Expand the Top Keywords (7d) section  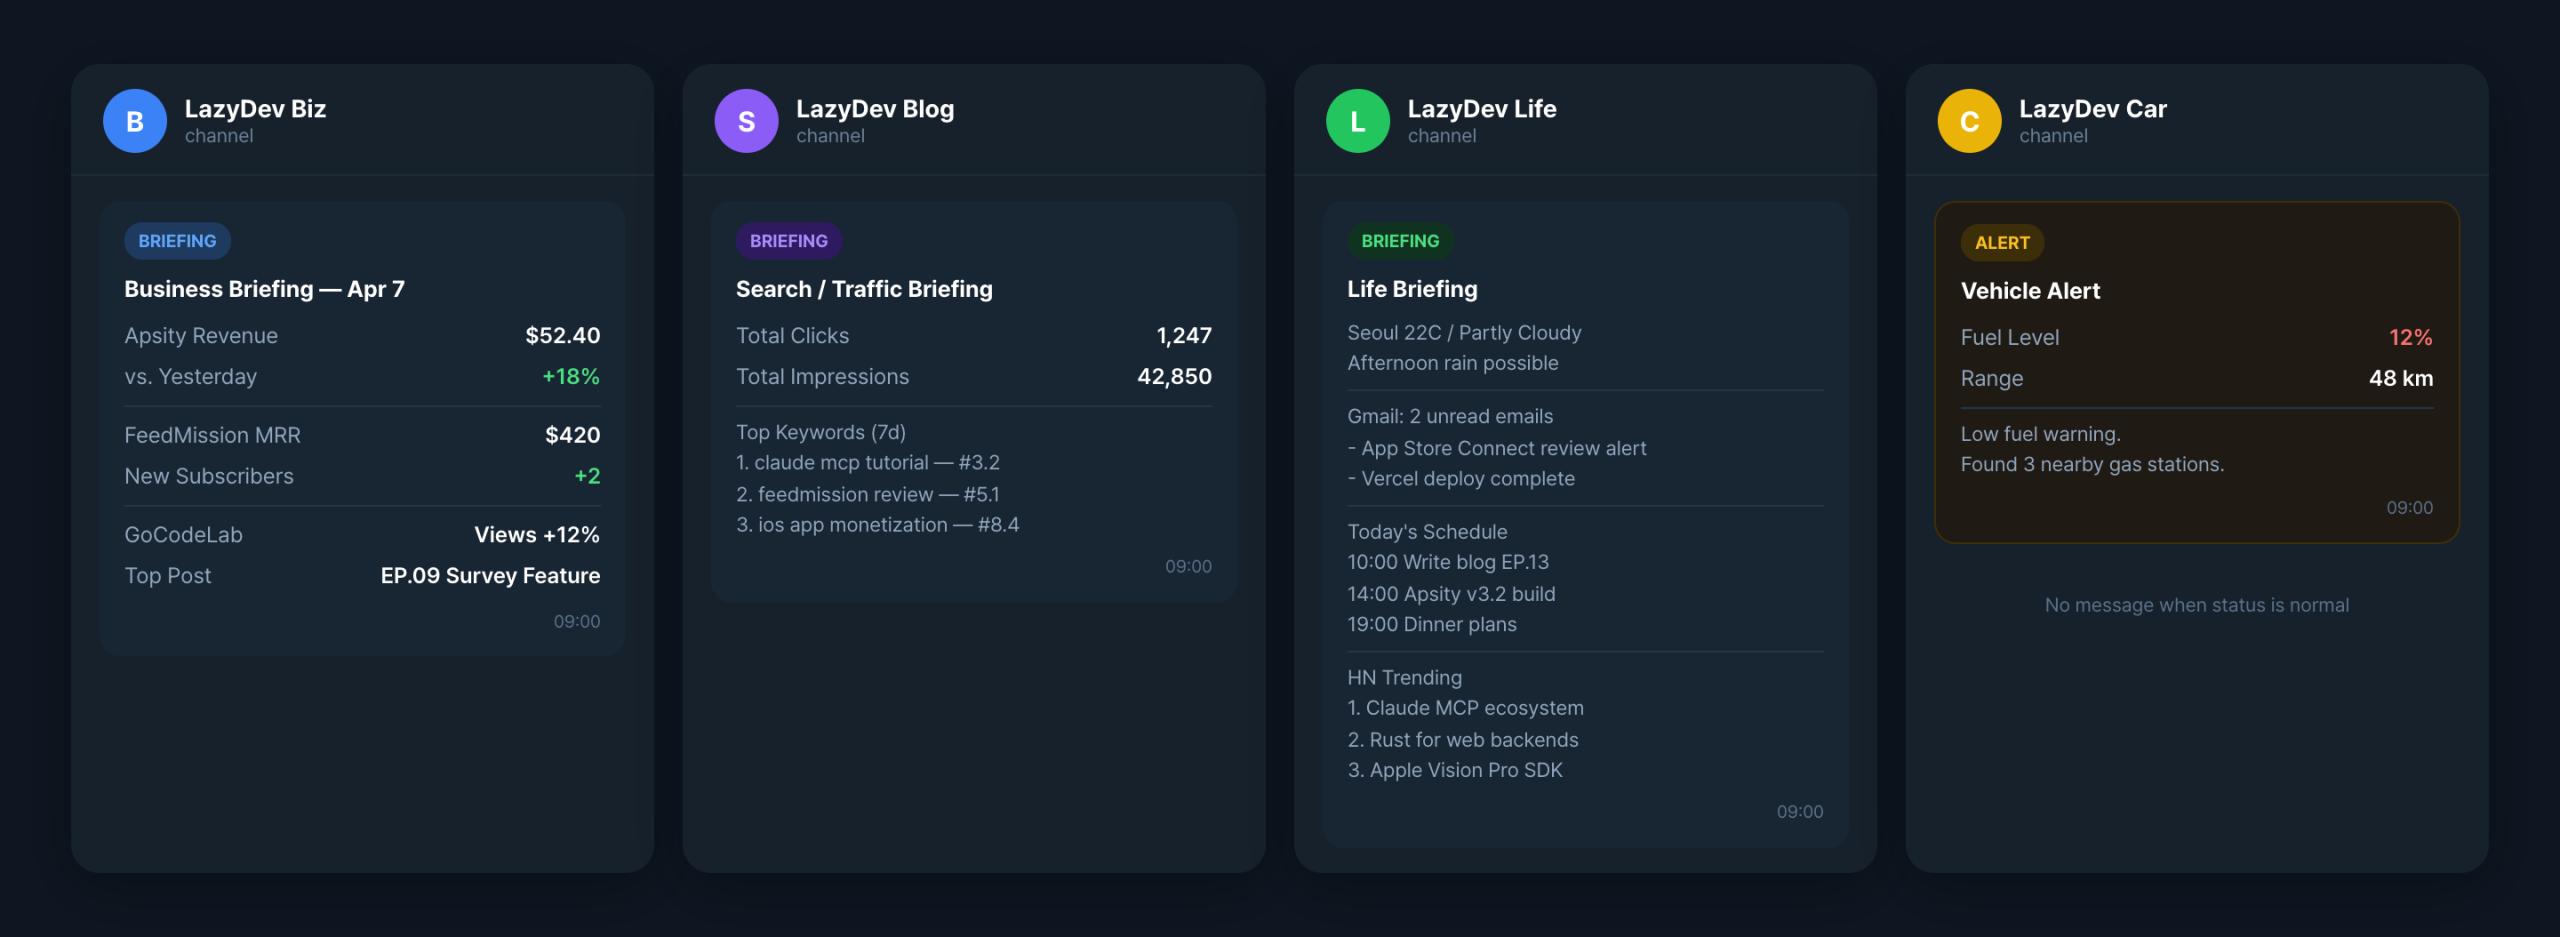[x=820, y=432]
